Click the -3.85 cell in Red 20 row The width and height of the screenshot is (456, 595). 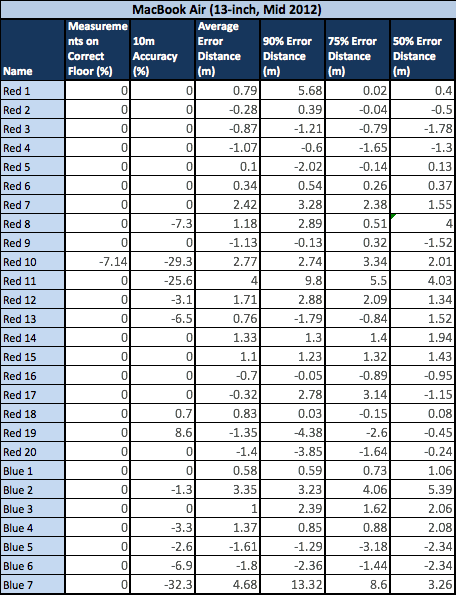tap(292, 452)
